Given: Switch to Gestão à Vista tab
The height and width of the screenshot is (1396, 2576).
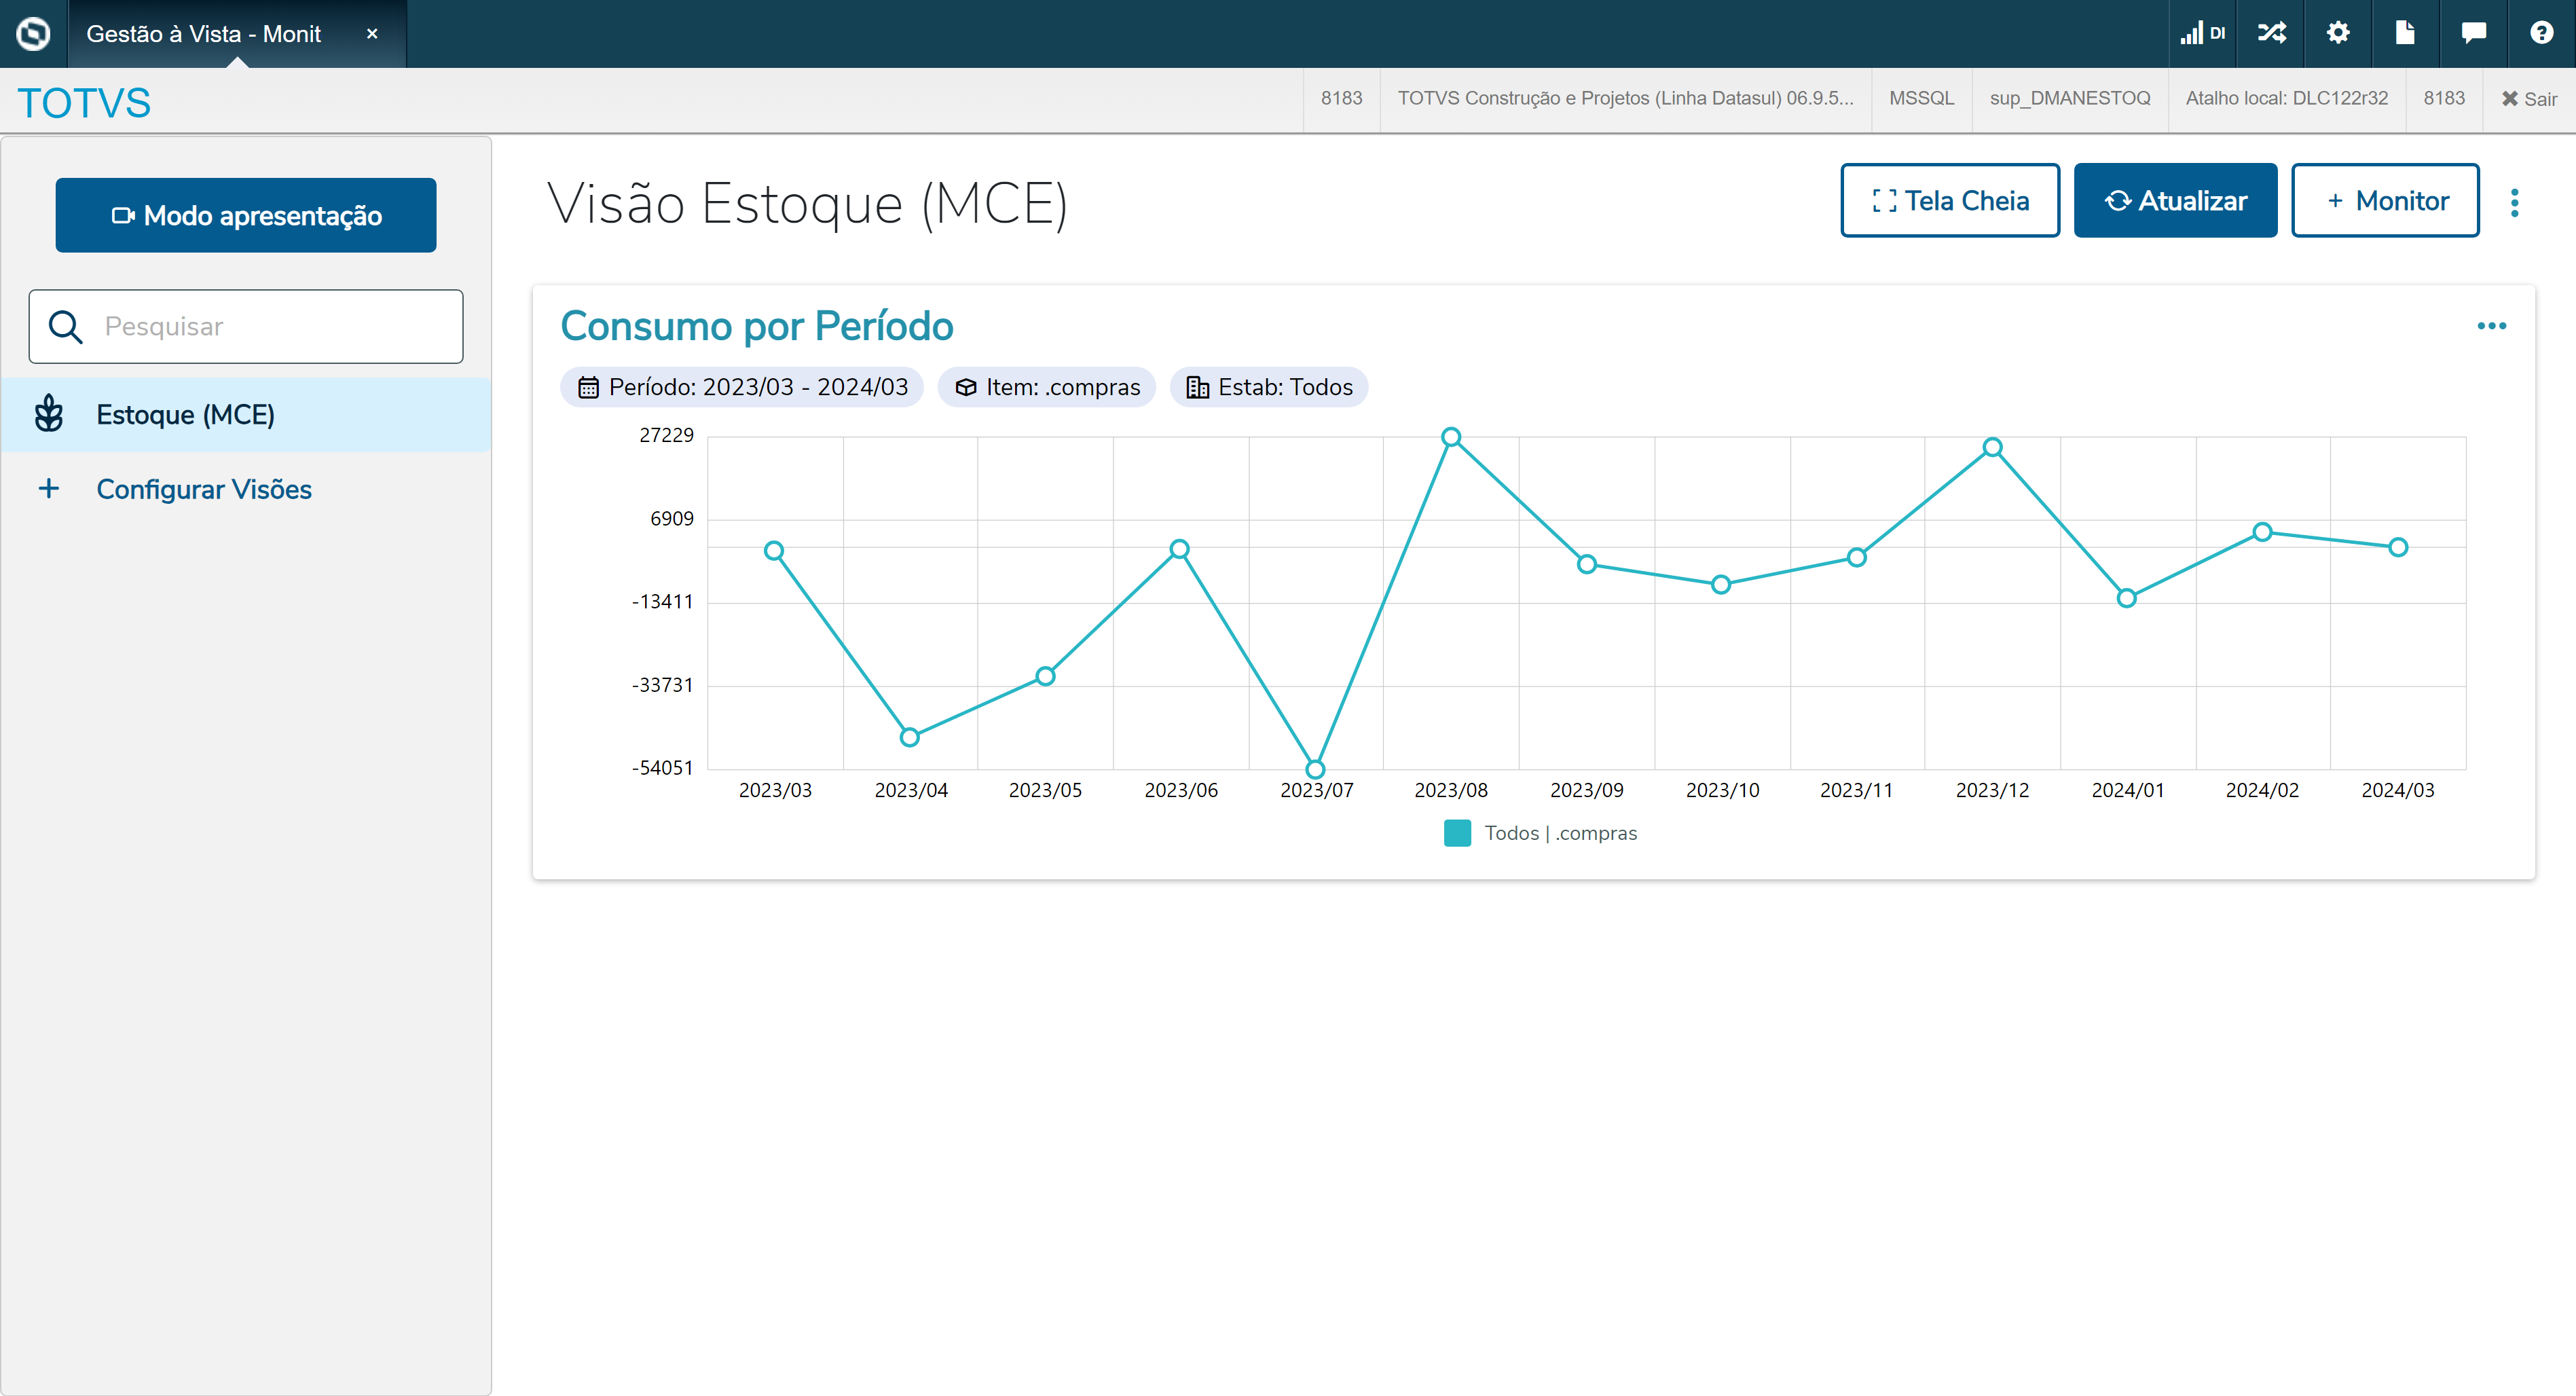Looking at the screenshot, I should (x=204, y=34).
